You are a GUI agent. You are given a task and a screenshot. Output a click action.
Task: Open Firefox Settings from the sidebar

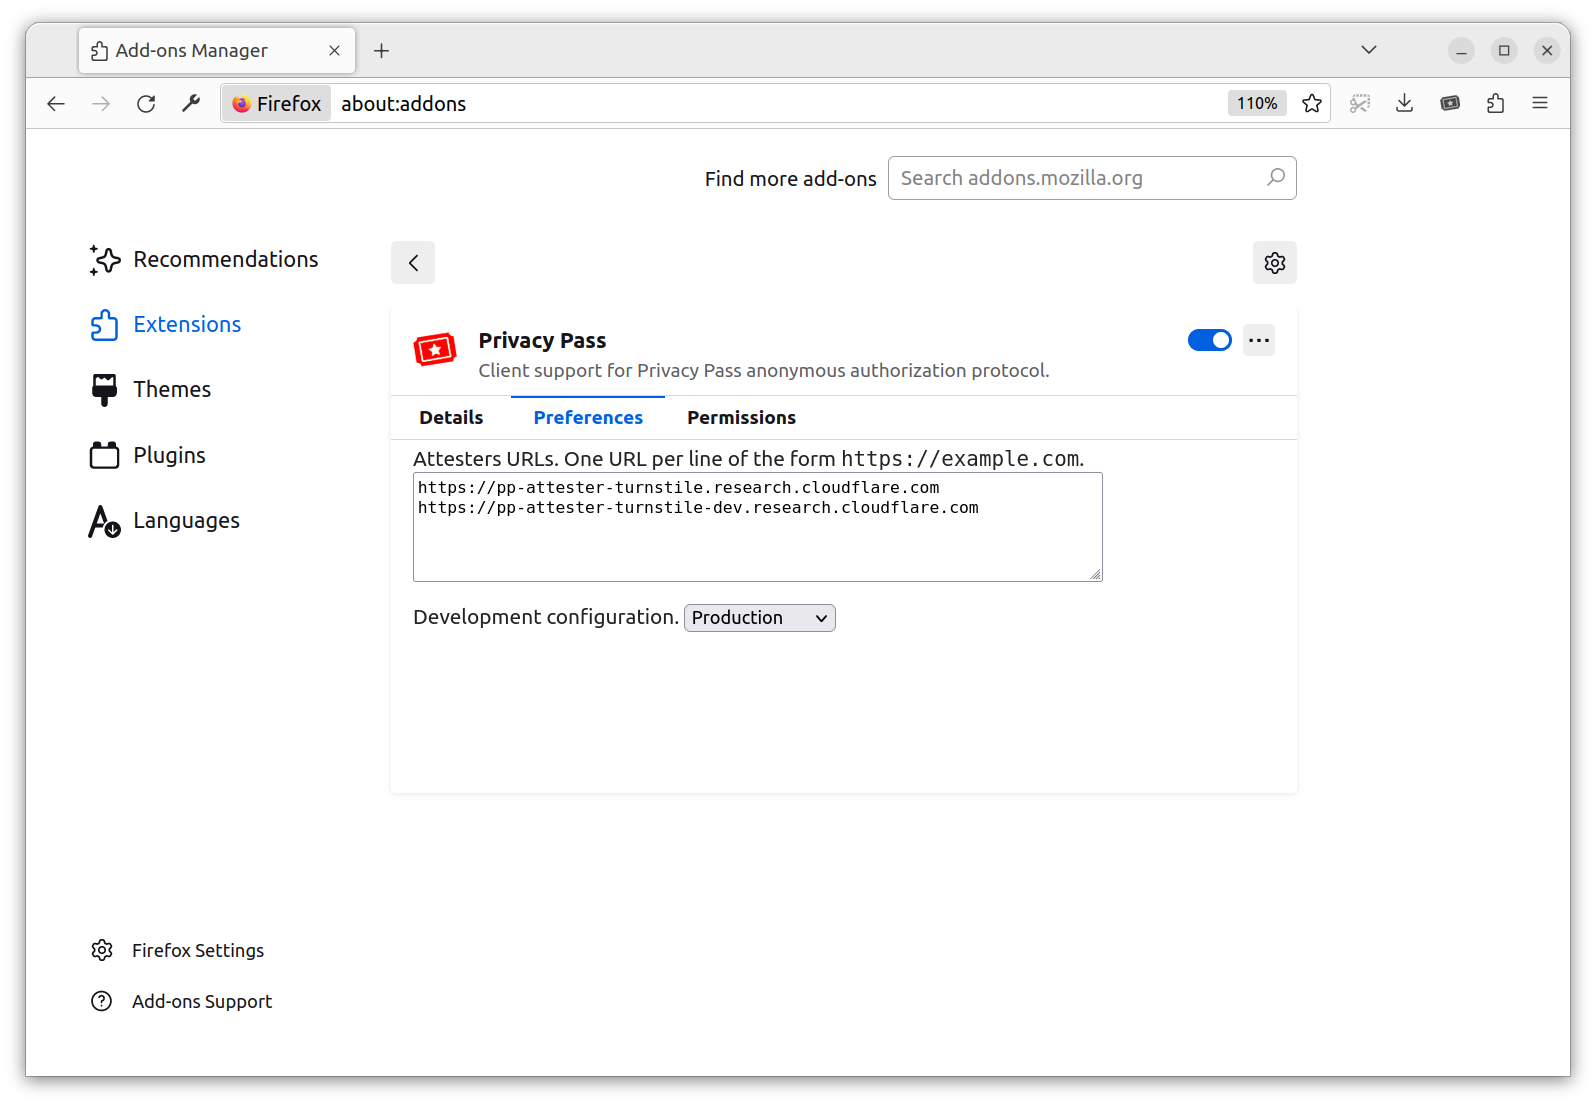(x=178, y=950)
